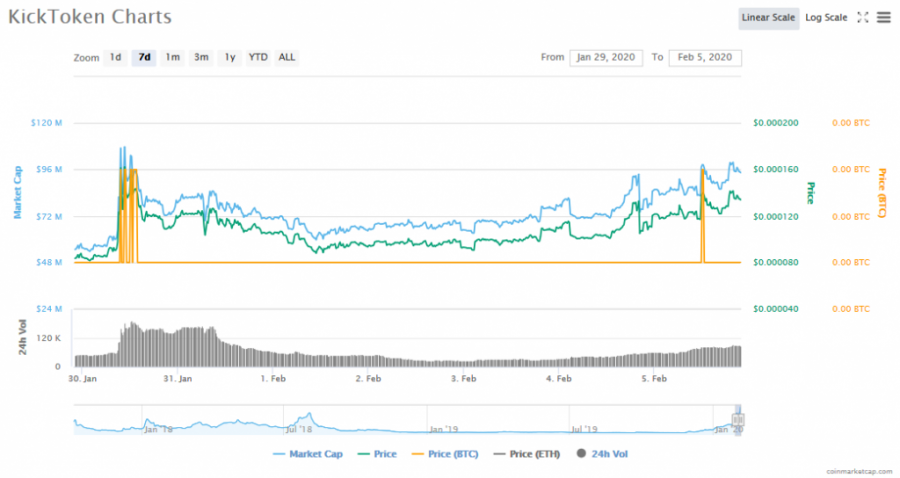Click the $0.000120 price axis label

(775, 217)
